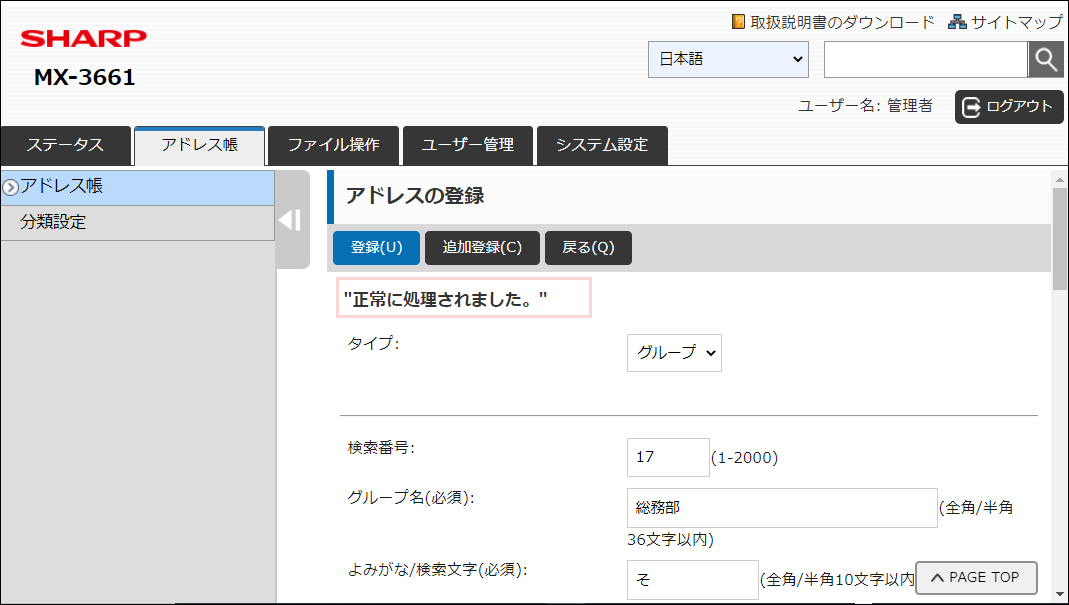Click the manual download book icon
Screen dimensions: 1069x605
coord(738,22)
